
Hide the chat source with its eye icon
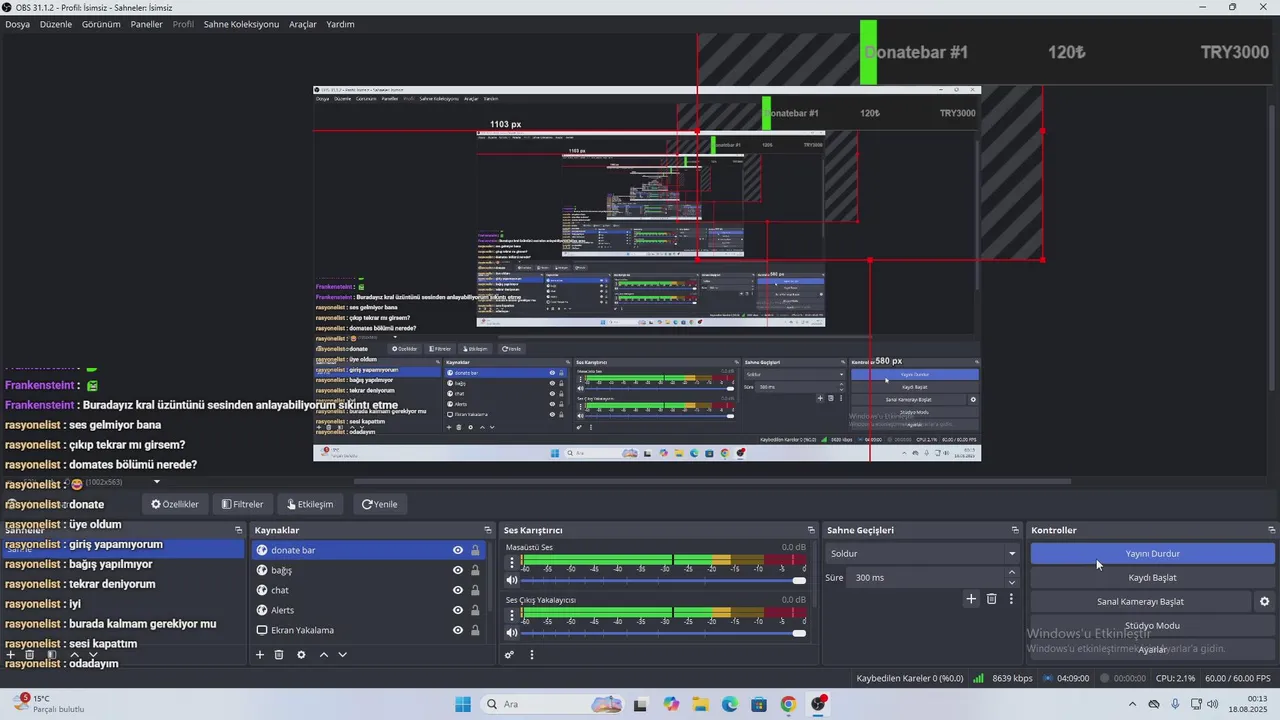click(x=458, y=590)
